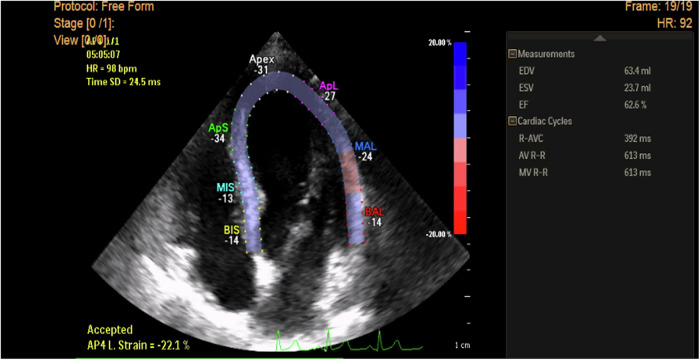Click the -20.00 % color scale label
The width and height of the screenshot is (700, 360).
click(439, 235)
